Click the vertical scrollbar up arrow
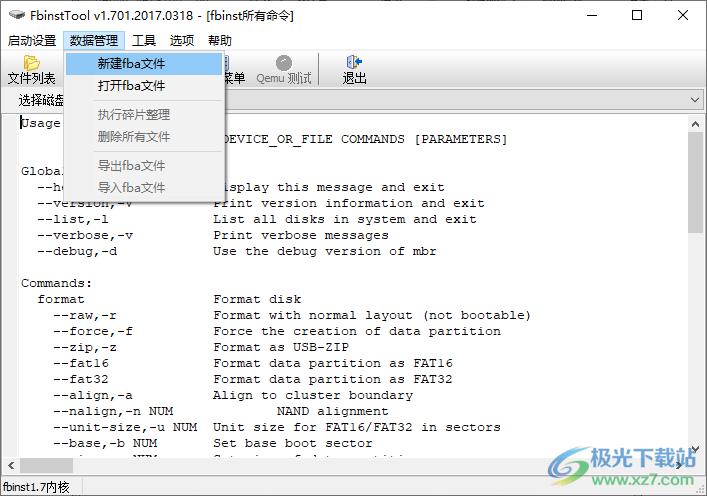Image resolution: width=707 pixels, height=496 pixels. point(695,124)
